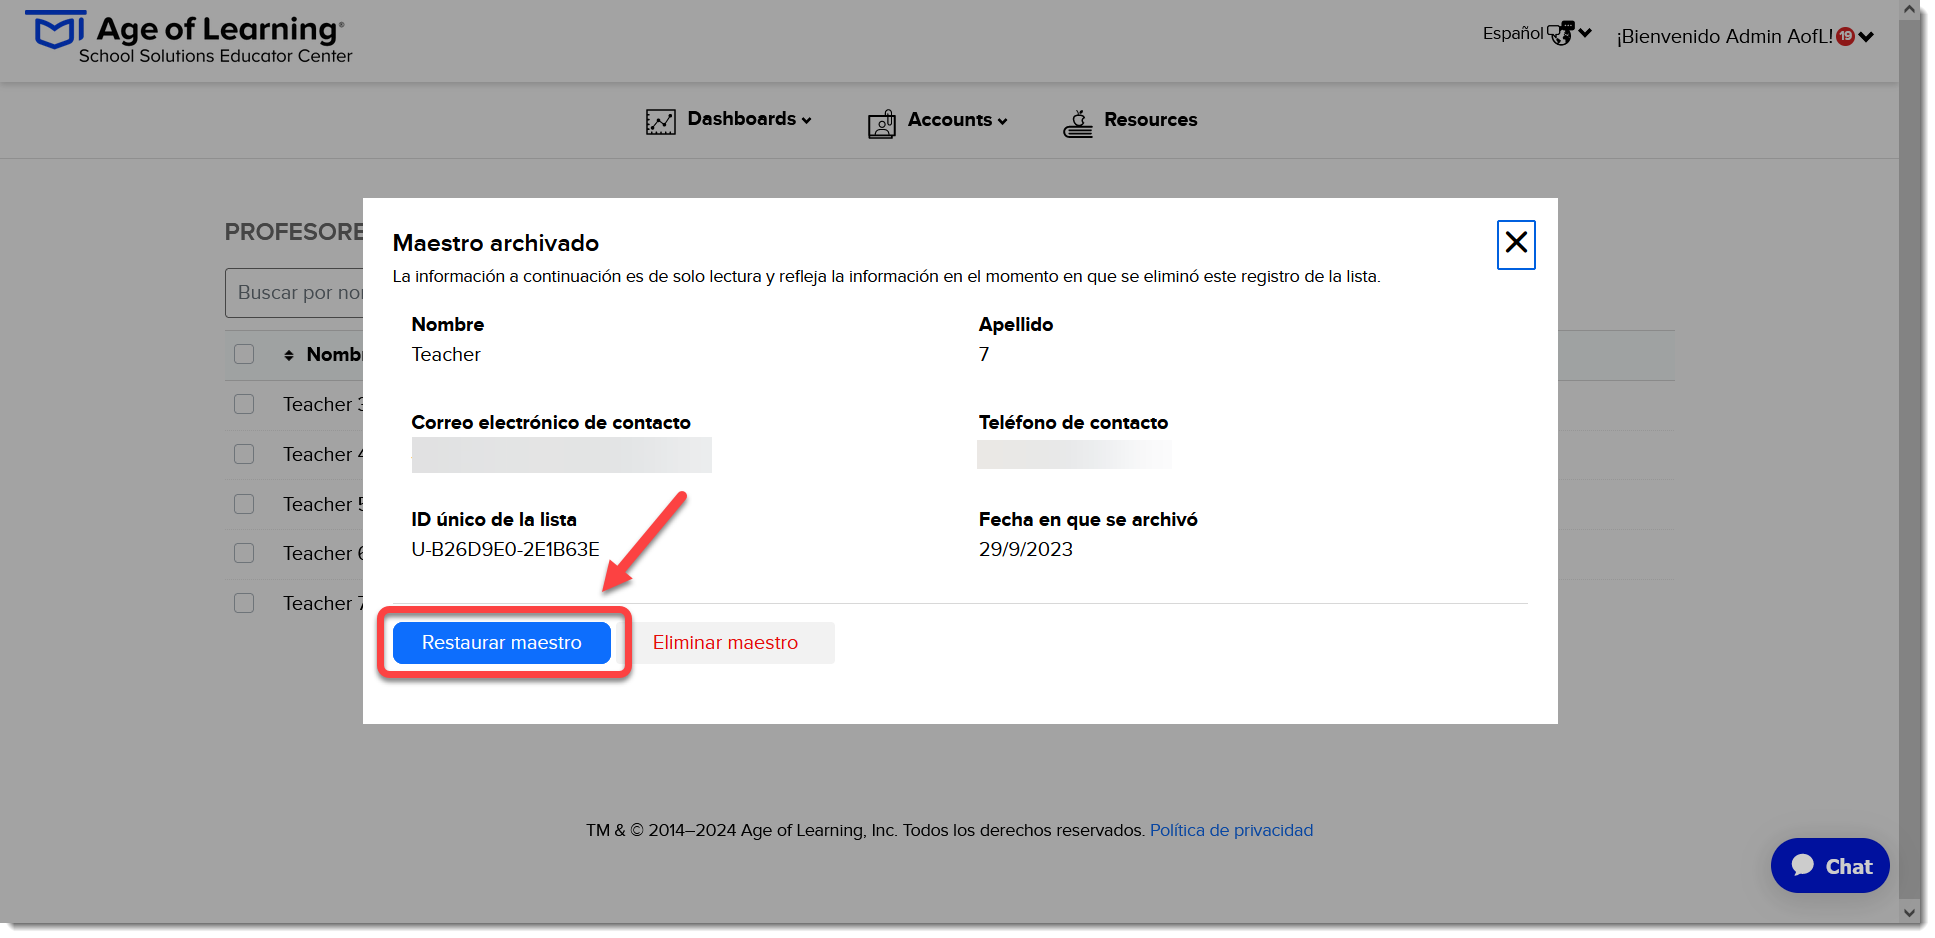Screen dimensions: 1935x938
Task: Close the Maestro archivado dialog
Action: coord(1516,244)
